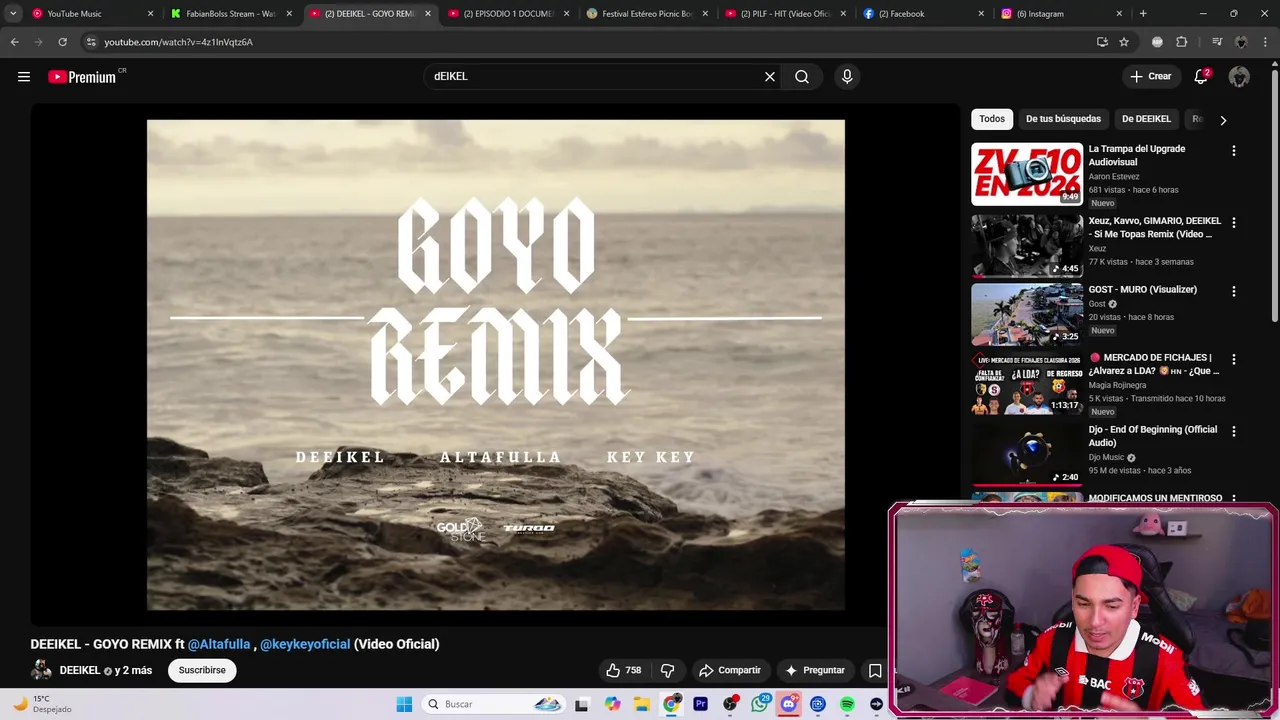
Task: Open WhatsApp from the taskbar
Action: [x=760, y=704]
